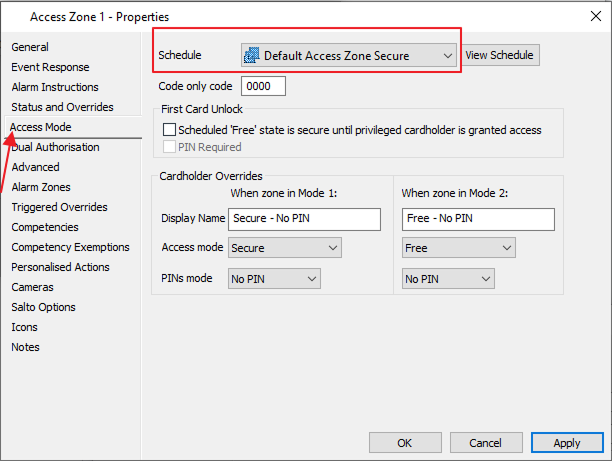Select Alarm Instructions in sidebar
The width and height of the screenshot is (612, 461).
56,87
